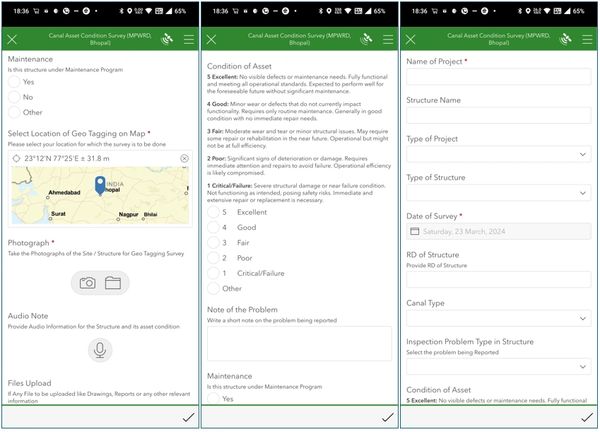Tap the RD of Structure input field

pyautogui.click(x=498, y=279)
